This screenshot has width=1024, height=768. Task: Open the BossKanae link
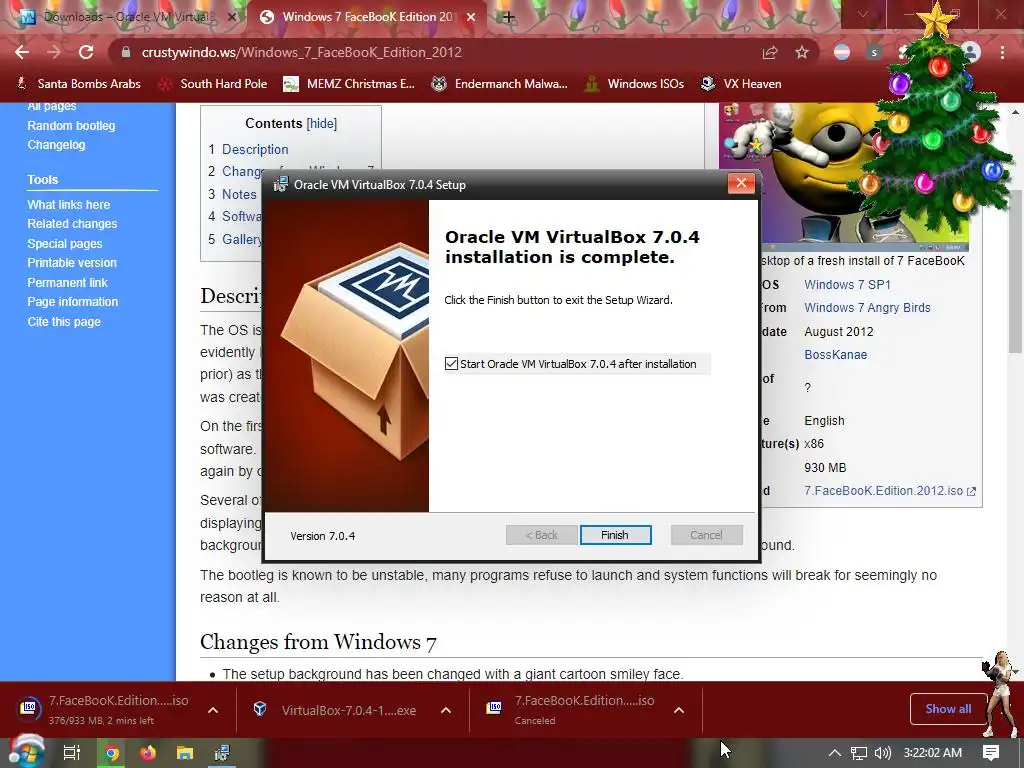pos(835,355)
